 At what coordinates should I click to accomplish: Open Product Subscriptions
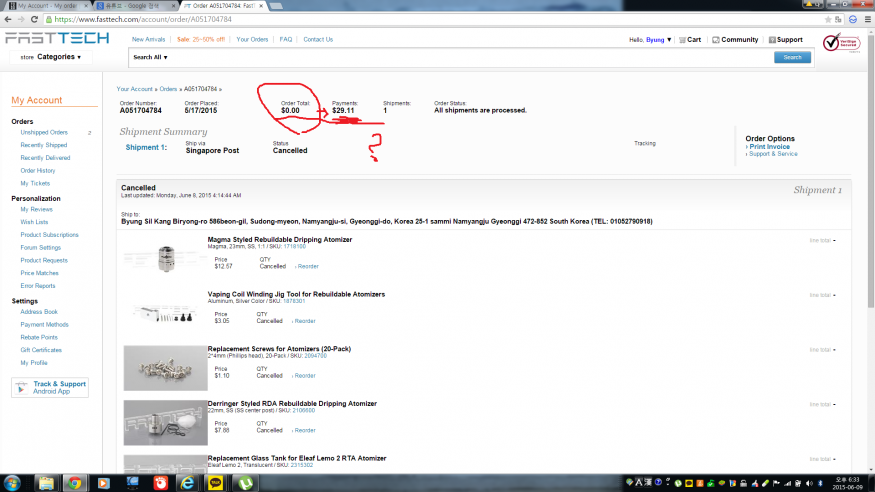click(x=49, y=235)
